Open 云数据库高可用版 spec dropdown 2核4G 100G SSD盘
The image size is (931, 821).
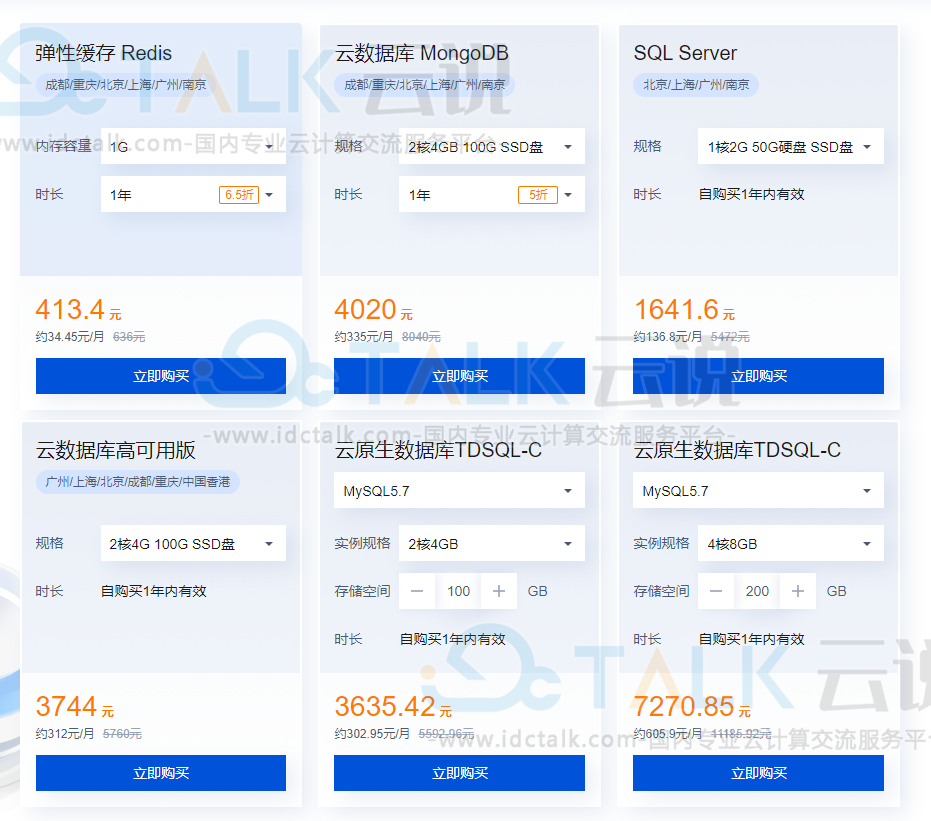[193, 543]
